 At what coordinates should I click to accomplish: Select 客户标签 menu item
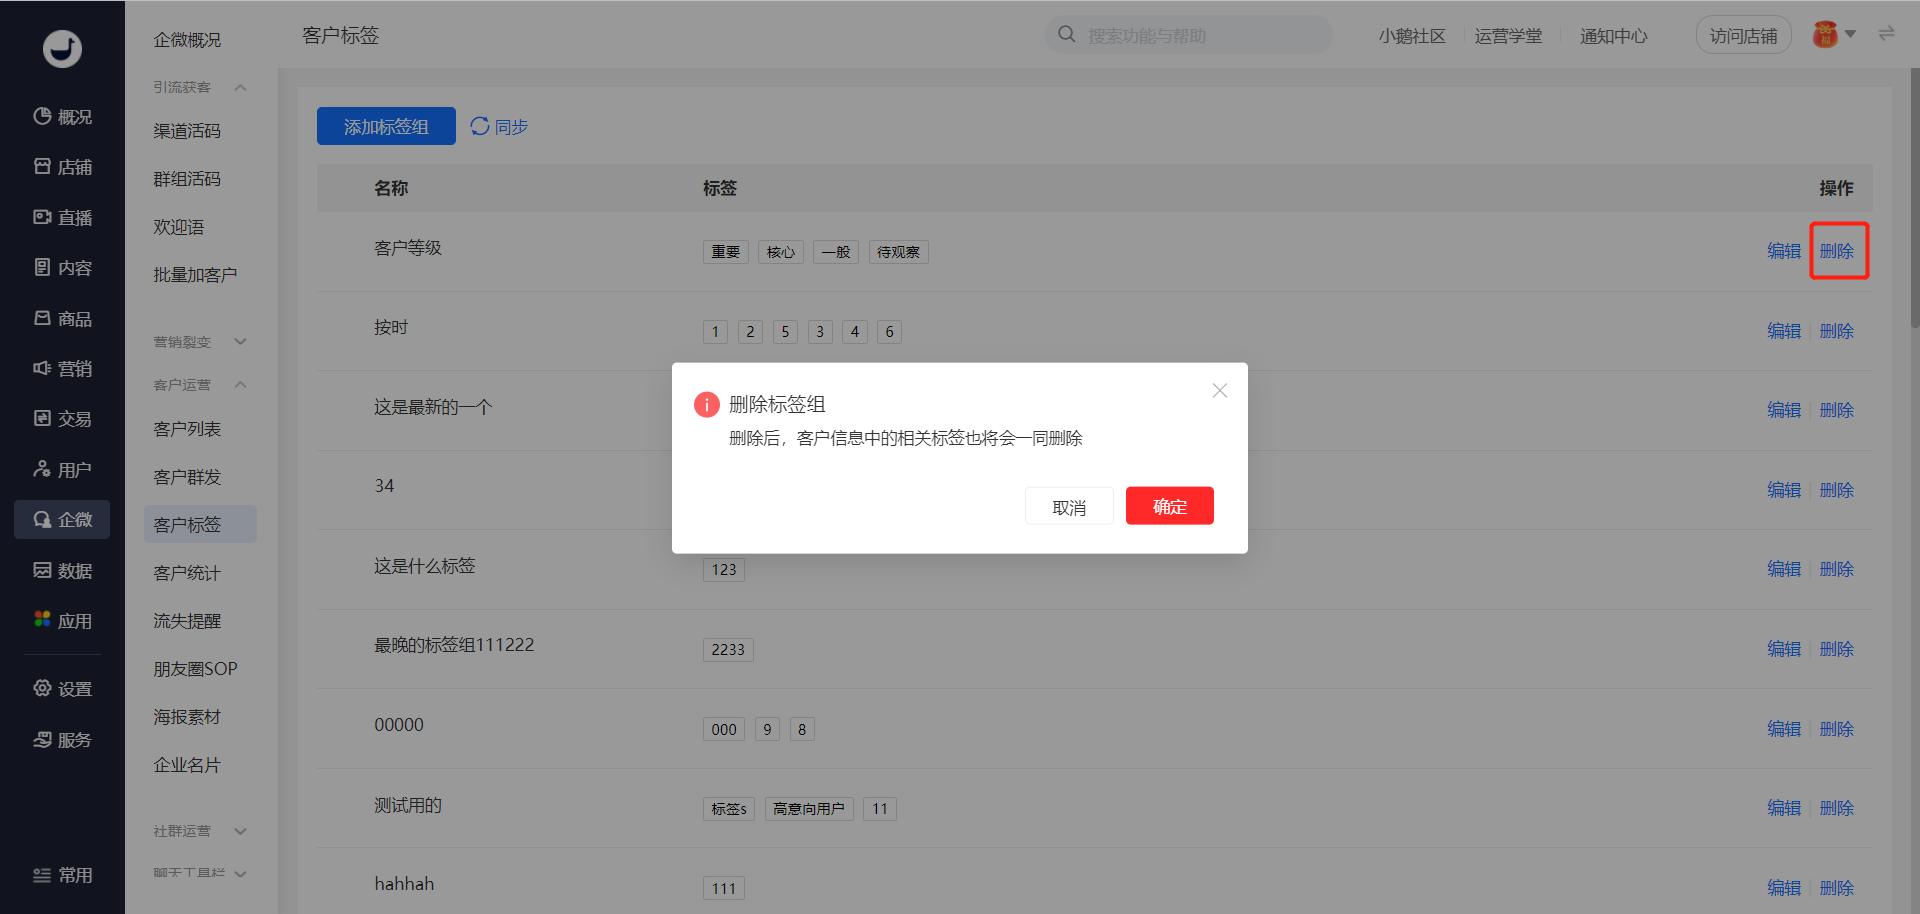[x=200, y=524]
